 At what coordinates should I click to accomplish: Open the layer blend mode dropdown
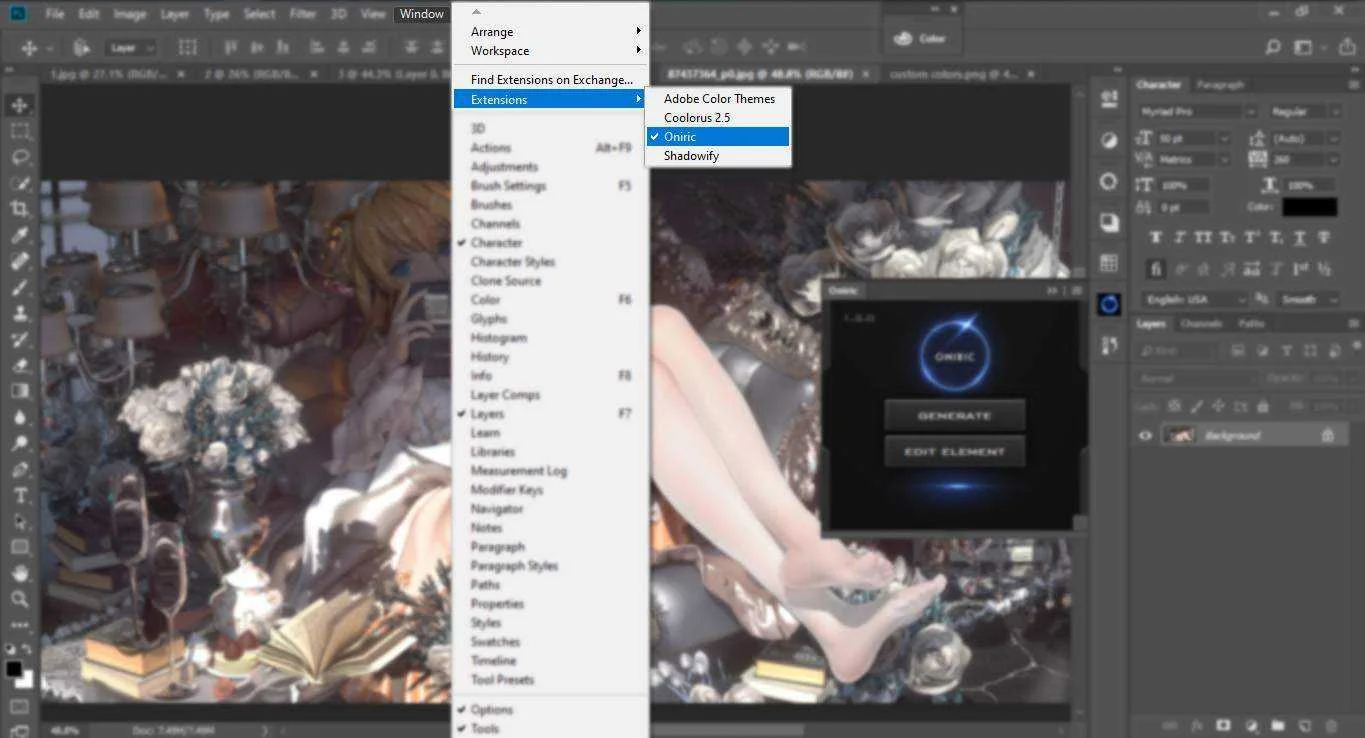[x=1194, y=379]
